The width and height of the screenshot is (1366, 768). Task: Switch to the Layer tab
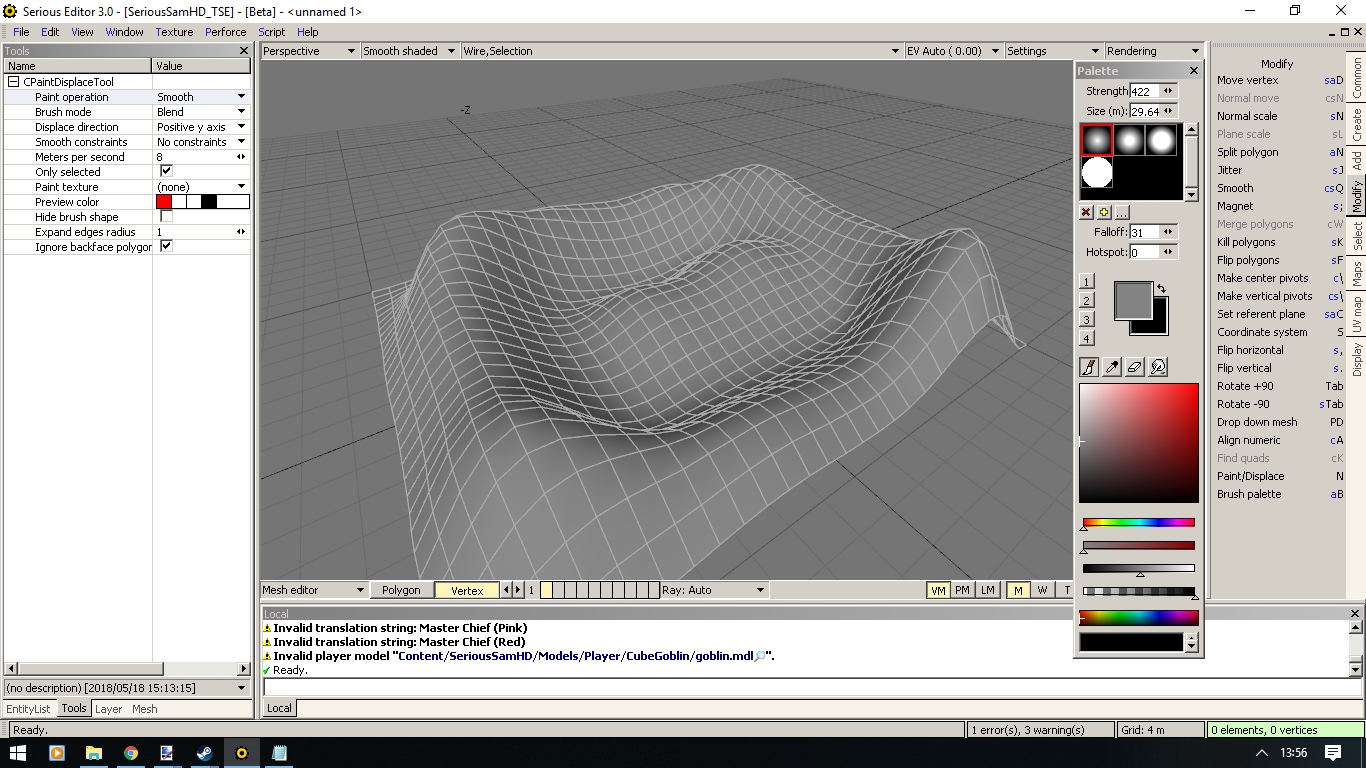click(108, 709)
